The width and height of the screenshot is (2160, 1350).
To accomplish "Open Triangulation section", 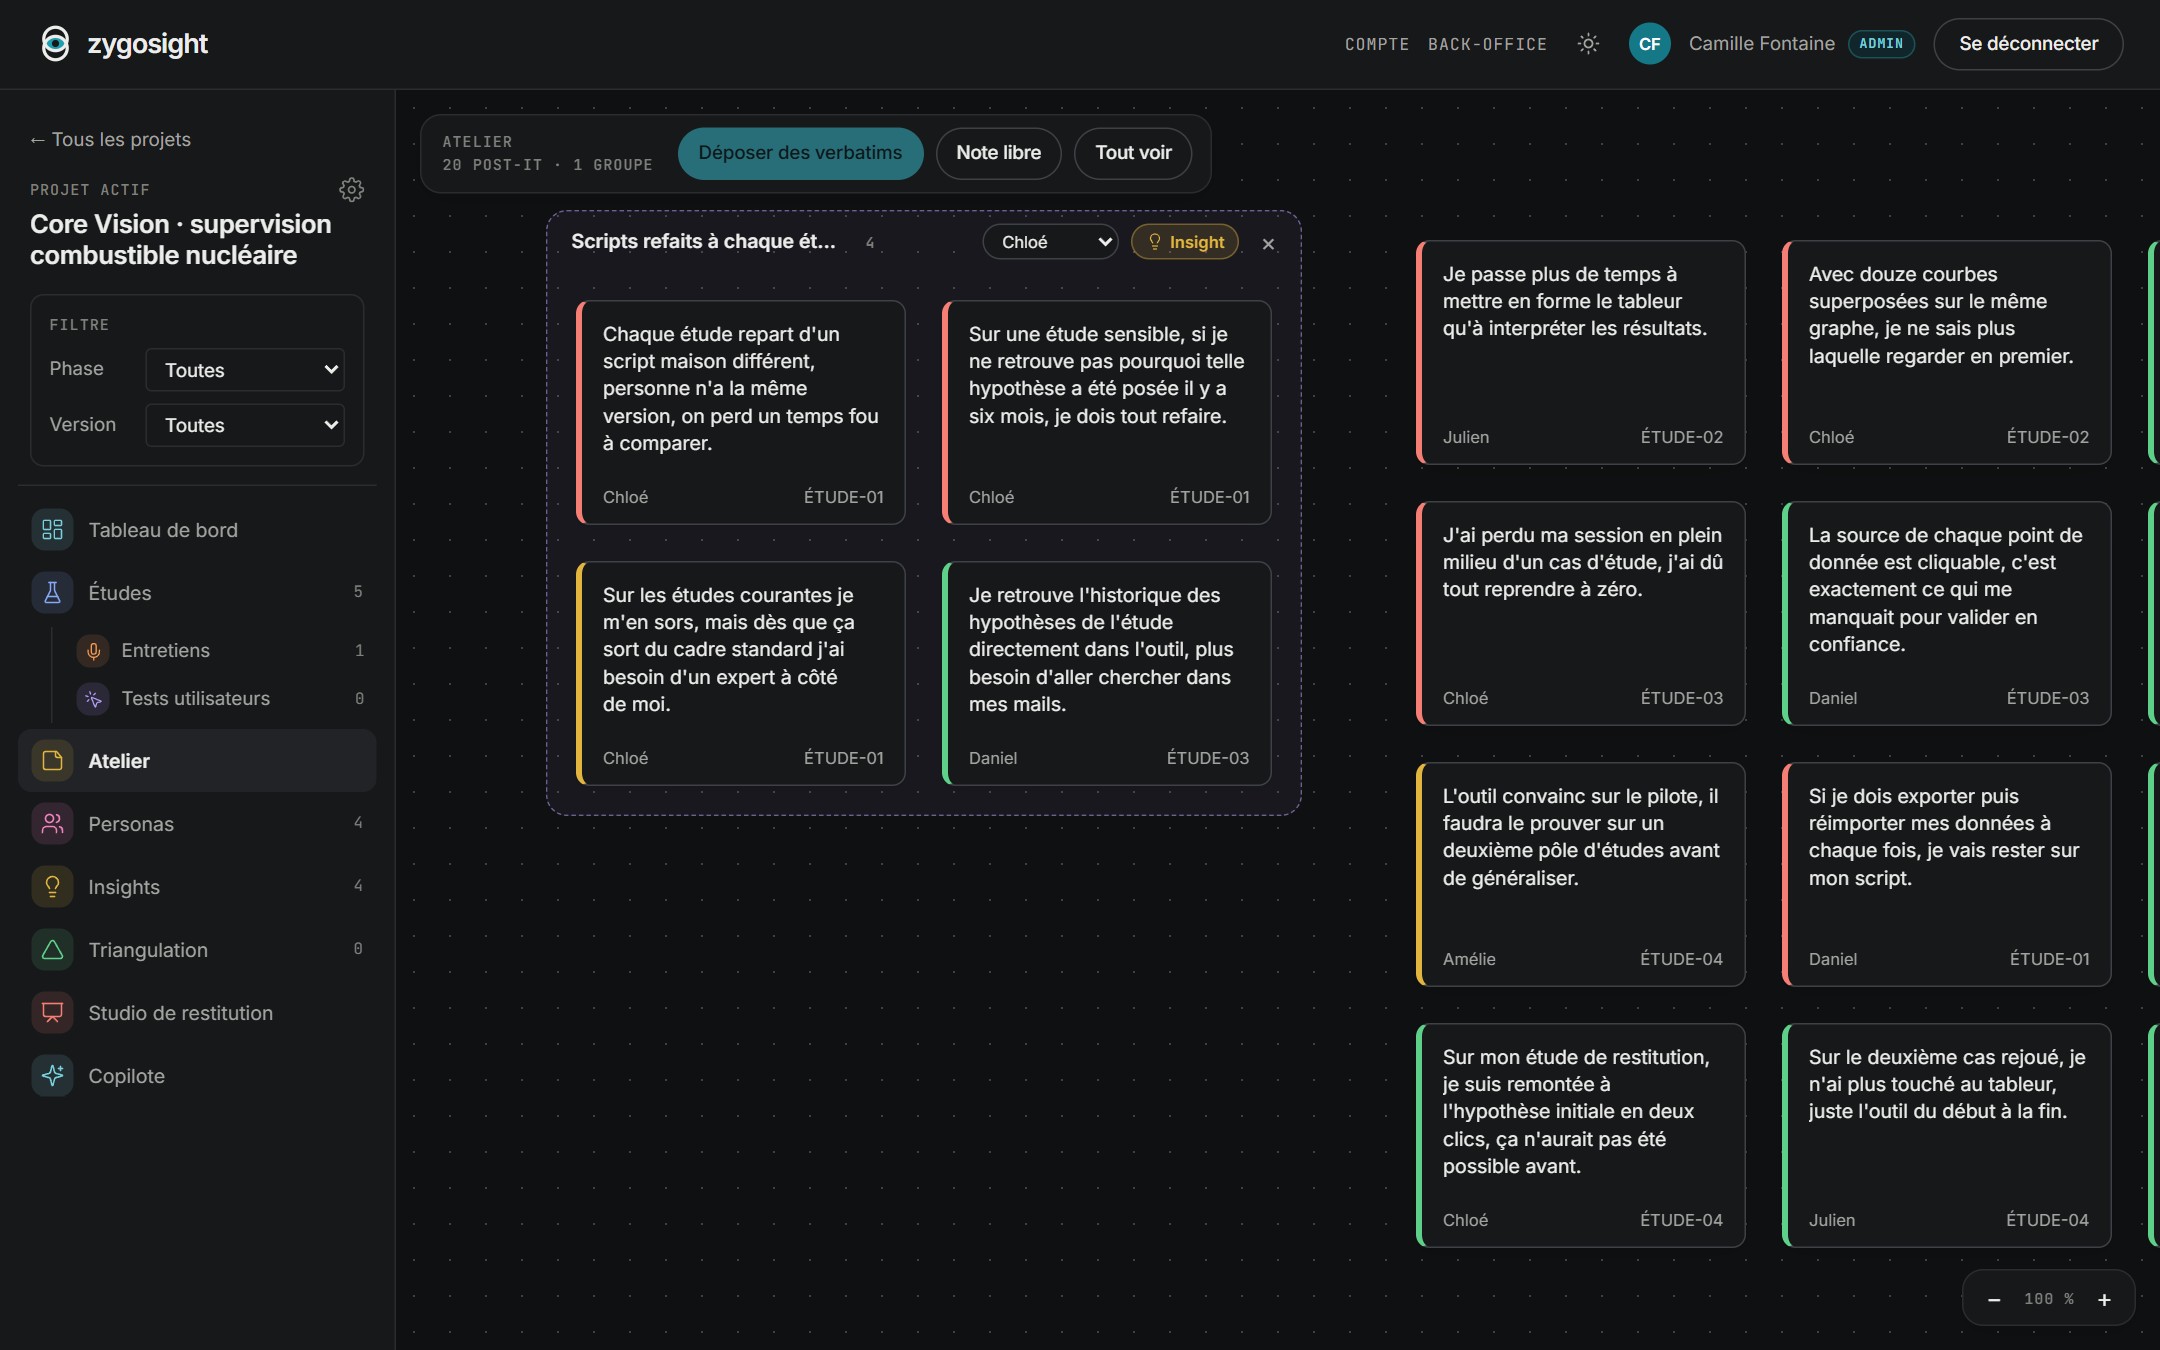I will click(197, 950).
